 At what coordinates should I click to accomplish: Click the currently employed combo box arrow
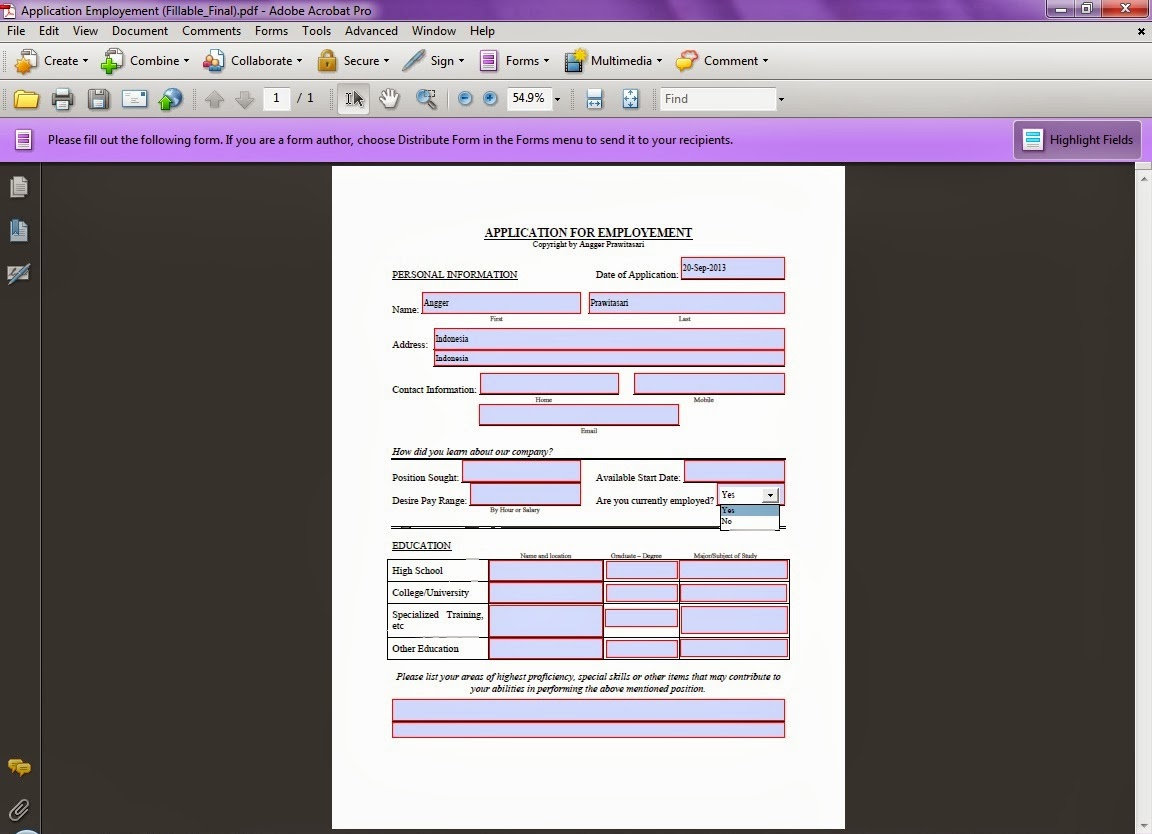tap(769, 495)
